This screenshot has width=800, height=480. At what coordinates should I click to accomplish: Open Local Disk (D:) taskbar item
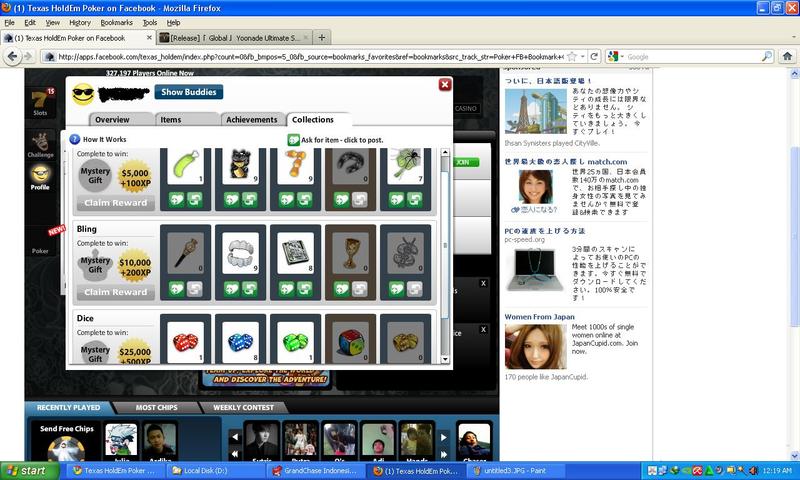click(x=215, y=471)
